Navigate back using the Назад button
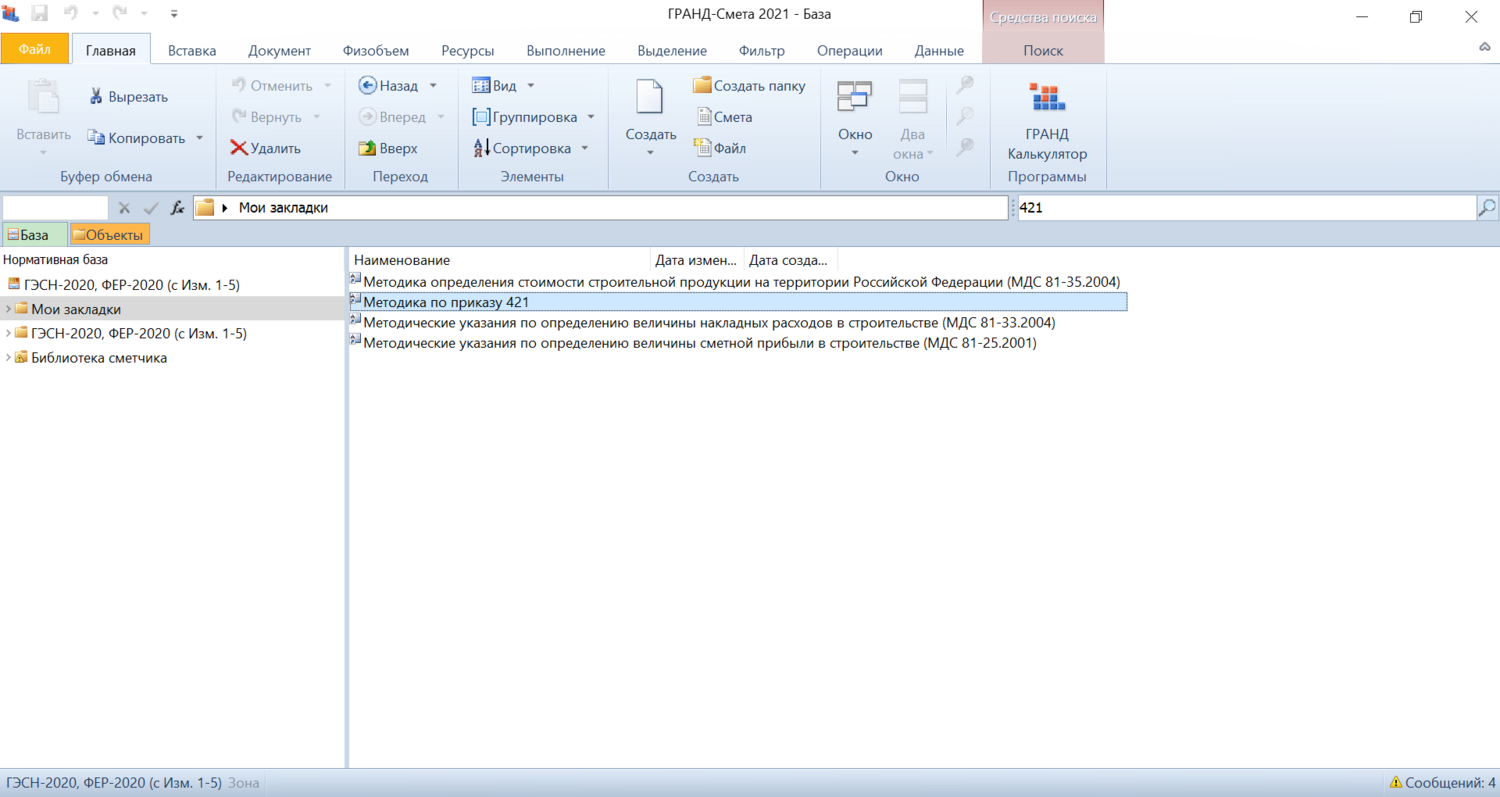Screen dimensions: 1500x797 point(388,86)
